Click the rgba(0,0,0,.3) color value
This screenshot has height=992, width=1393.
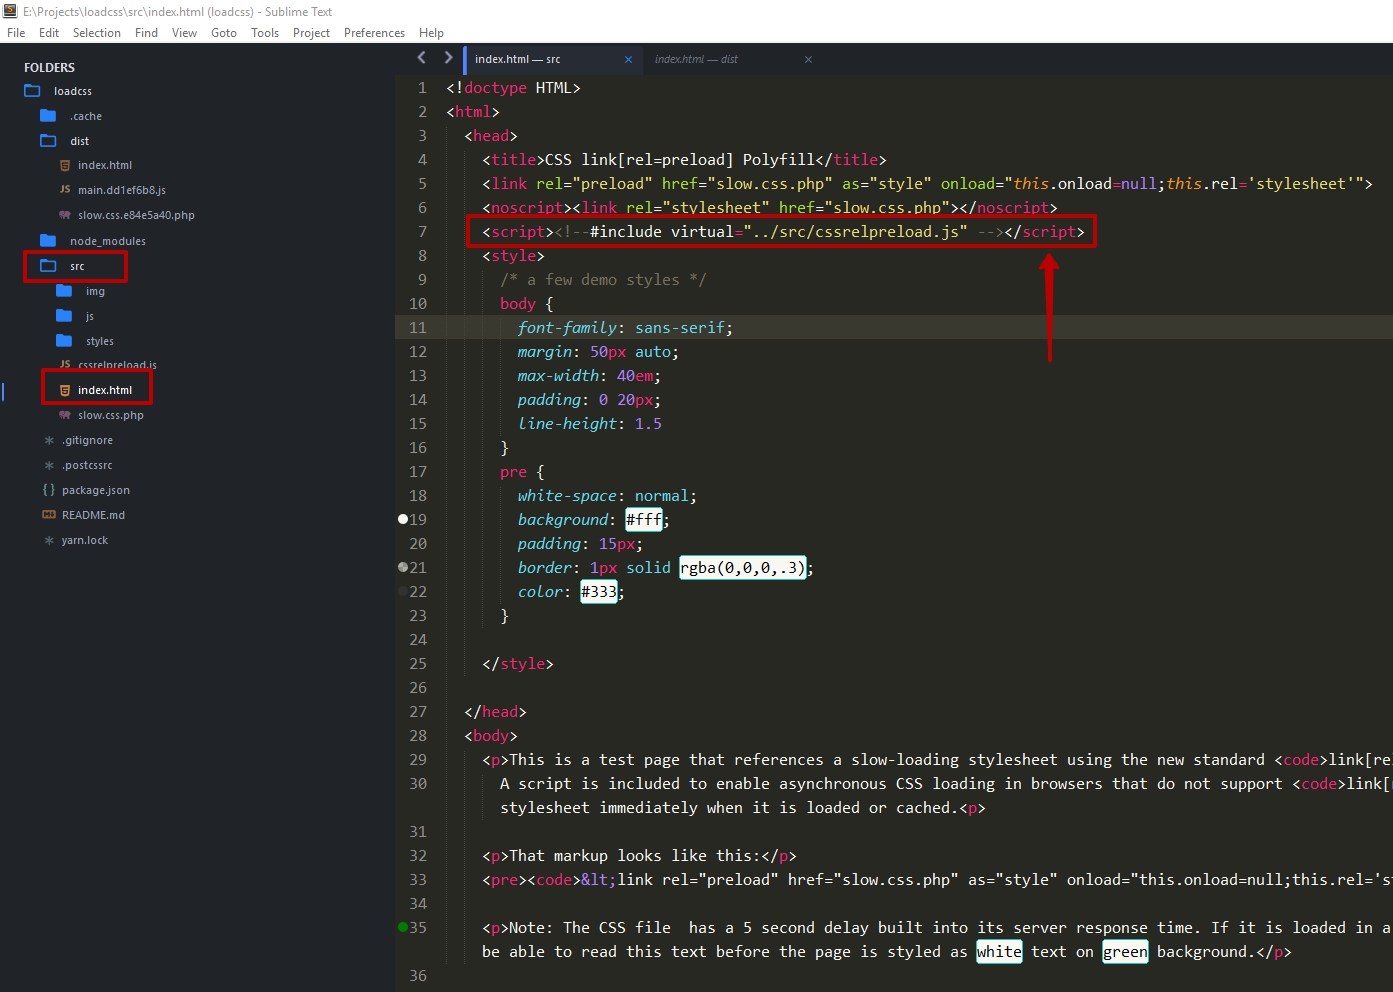click(x=742, y=567)
